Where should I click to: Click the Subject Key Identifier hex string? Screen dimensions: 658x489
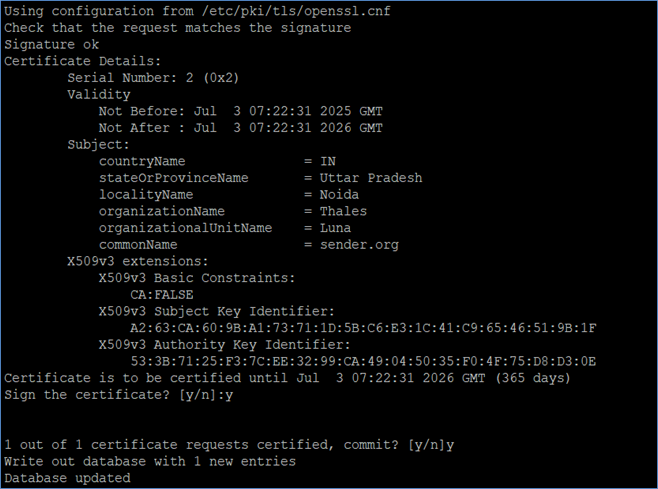[363, 328]
